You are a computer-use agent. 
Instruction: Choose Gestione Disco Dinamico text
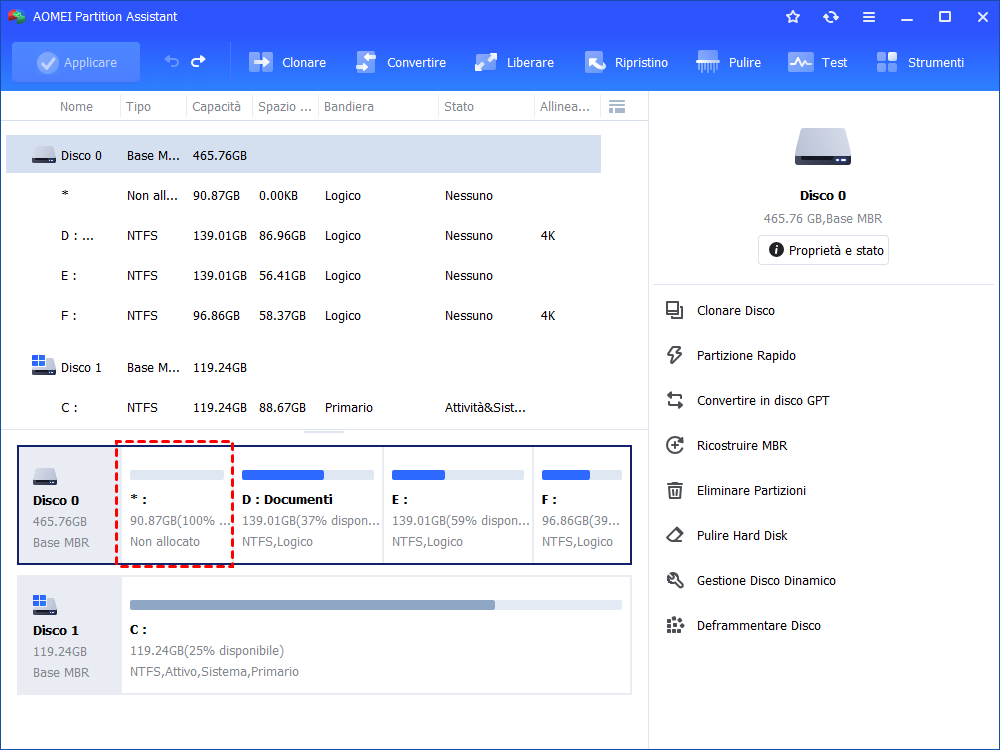(x=766, y=580)
